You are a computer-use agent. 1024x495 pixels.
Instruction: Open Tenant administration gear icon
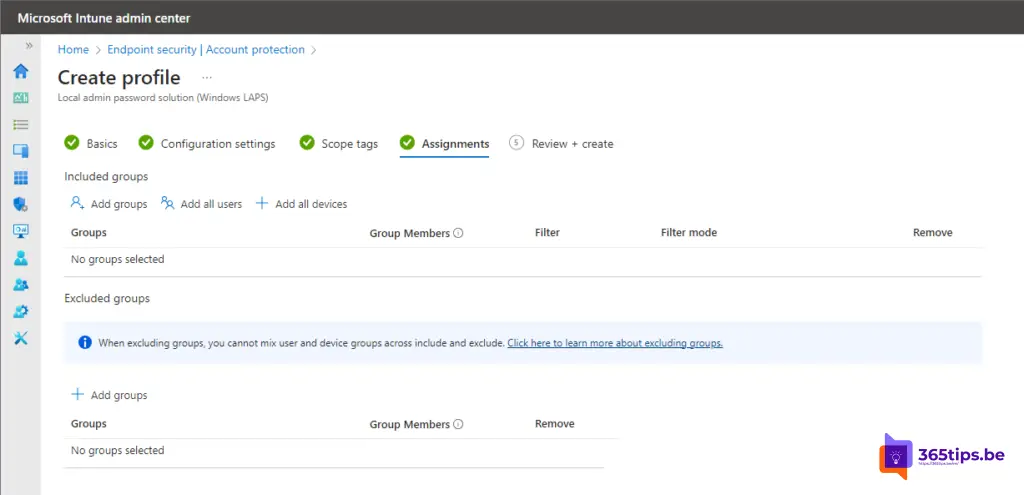click(x=21, y=311)
